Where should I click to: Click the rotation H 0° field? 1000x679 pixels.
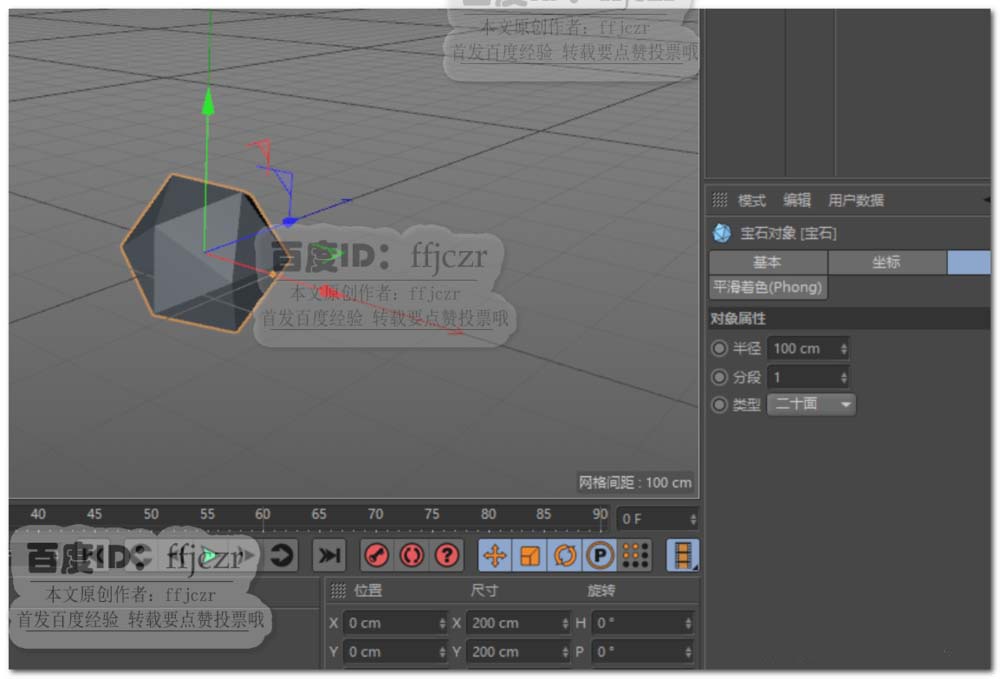(x=642, y=623)
